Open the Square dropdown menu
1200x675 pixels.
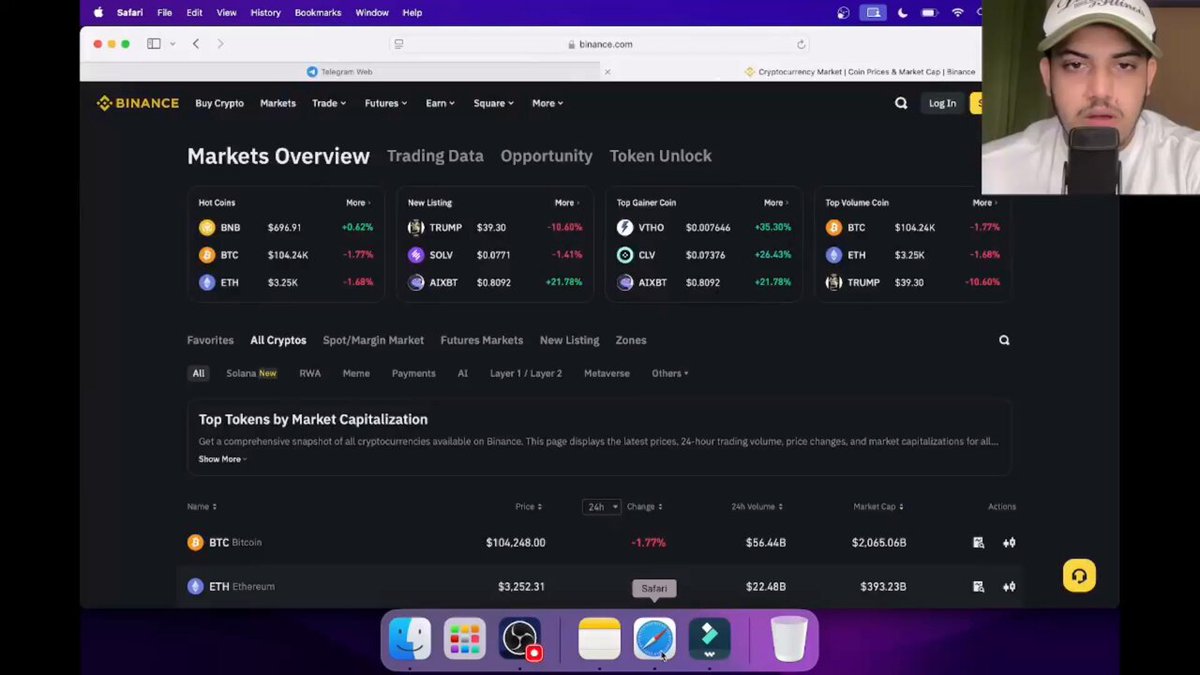click(x=493, y=103)
